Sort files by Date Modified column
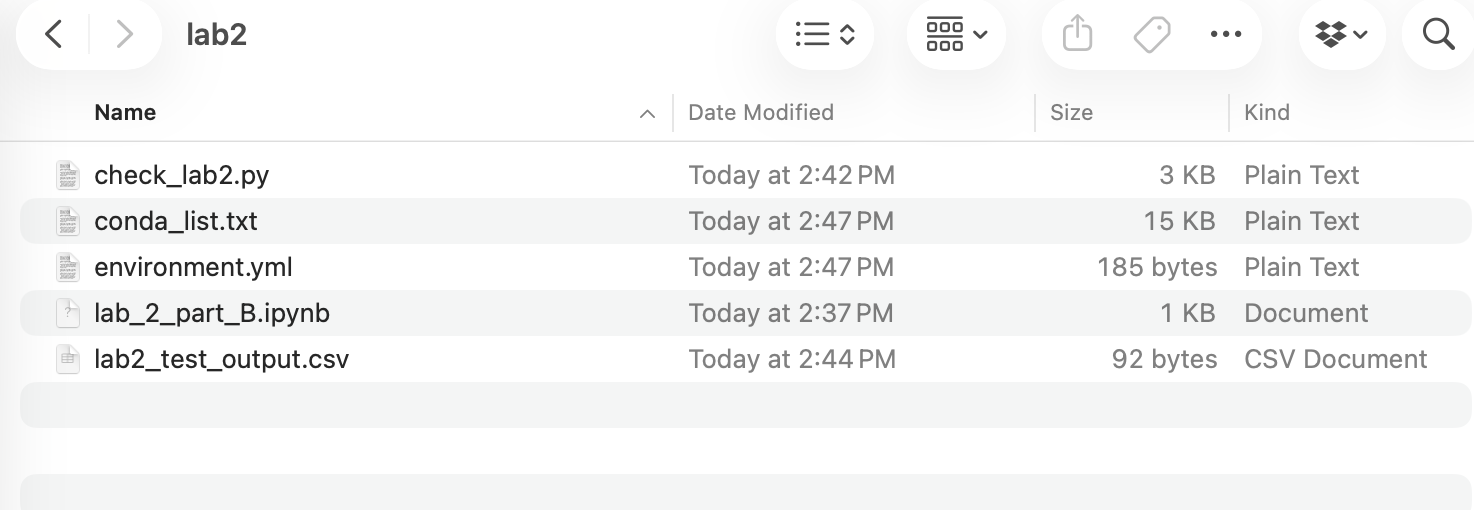This screenshot has width=1474, height=510. tap(761, 113)
